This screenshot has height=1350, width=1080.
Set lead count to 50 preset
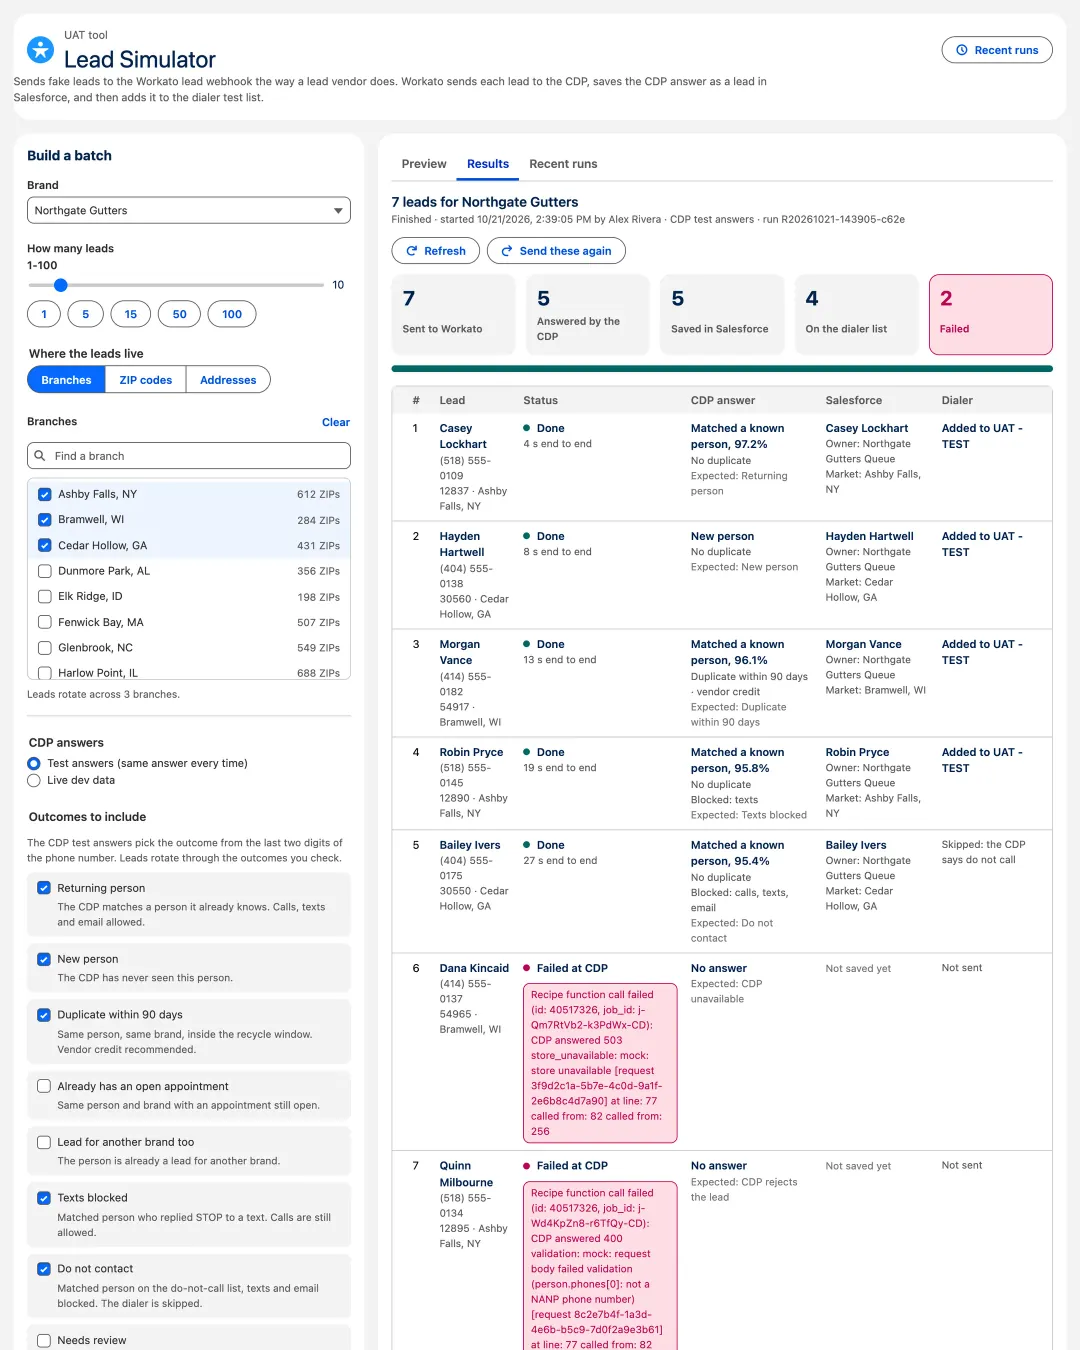pos(180,314)
